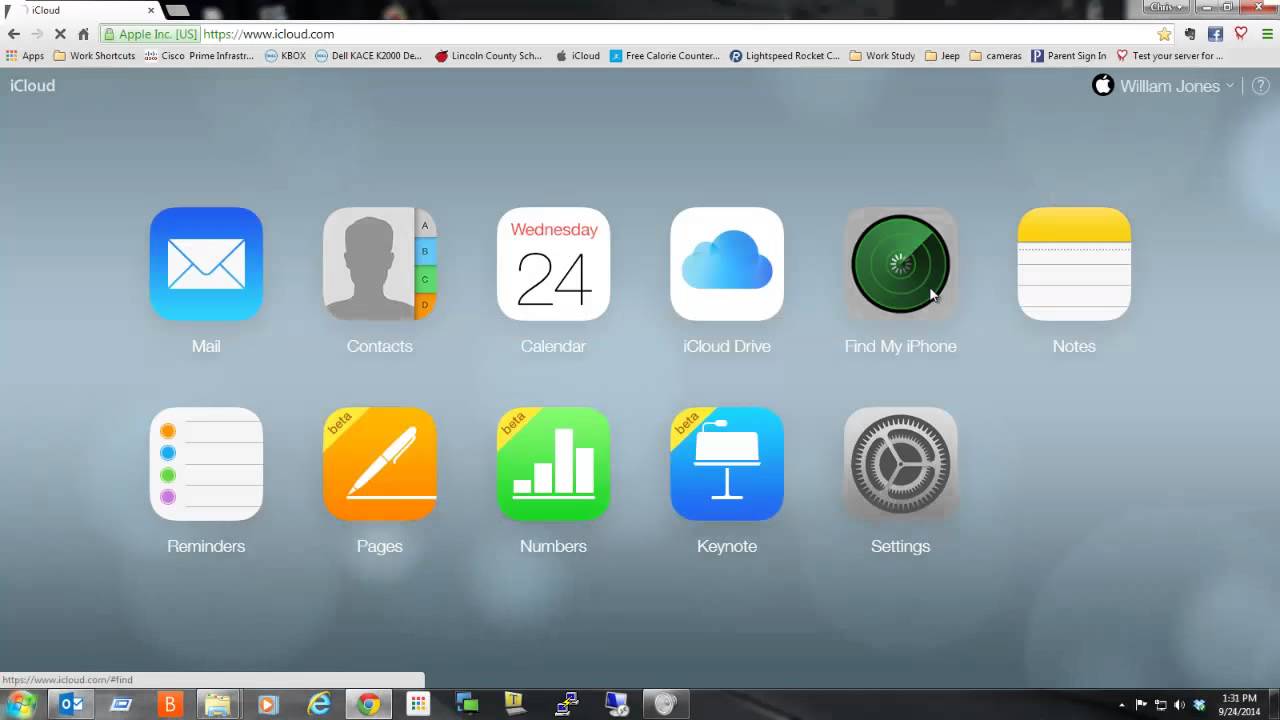Image resolution: width=1280 pixels, height=720 pixels.
Task: Click the Keynote label
Action: (x=727, y=546)
